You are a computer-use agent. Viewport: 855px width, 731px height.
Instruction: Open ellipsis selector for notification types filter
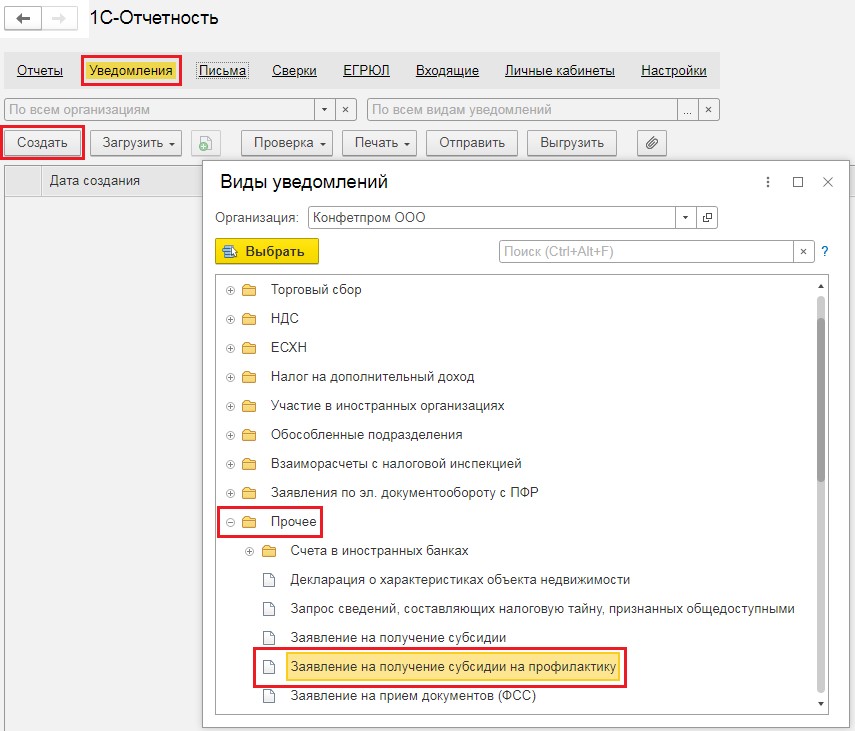pyautogui.click(x=687, y=110)
